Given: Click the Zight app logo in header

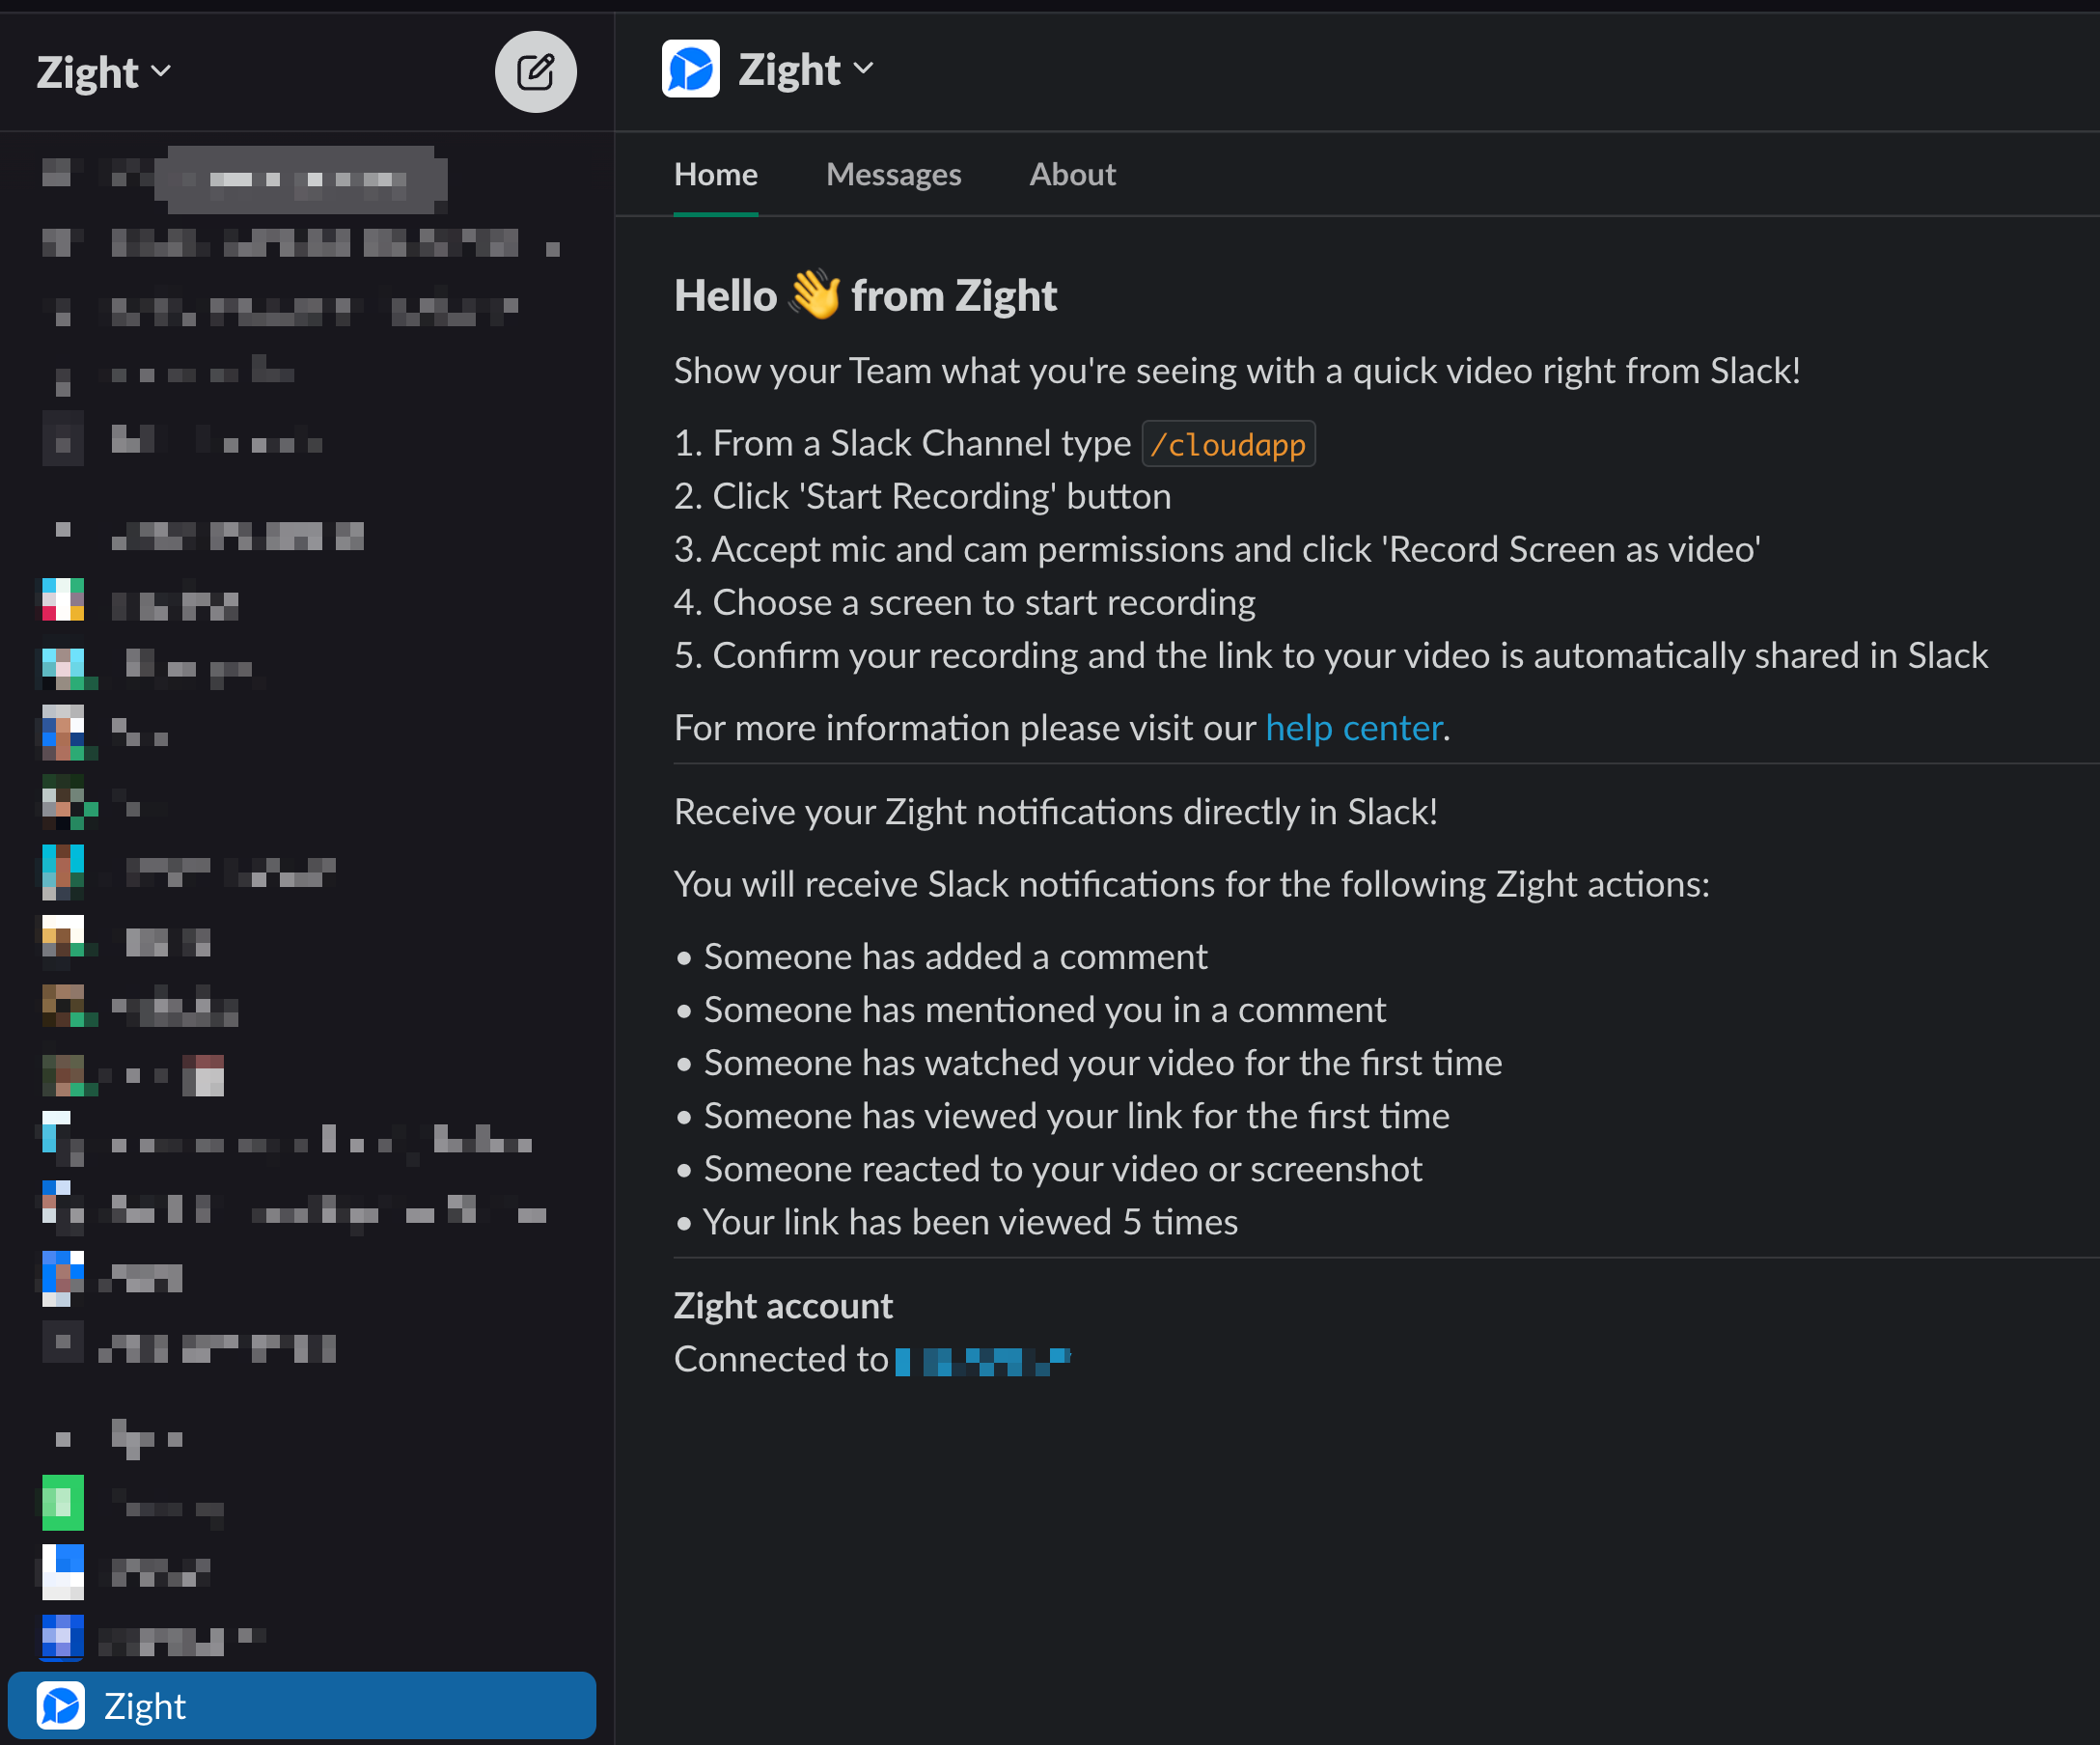Looking at the screenshot, I should coord(691,69).
